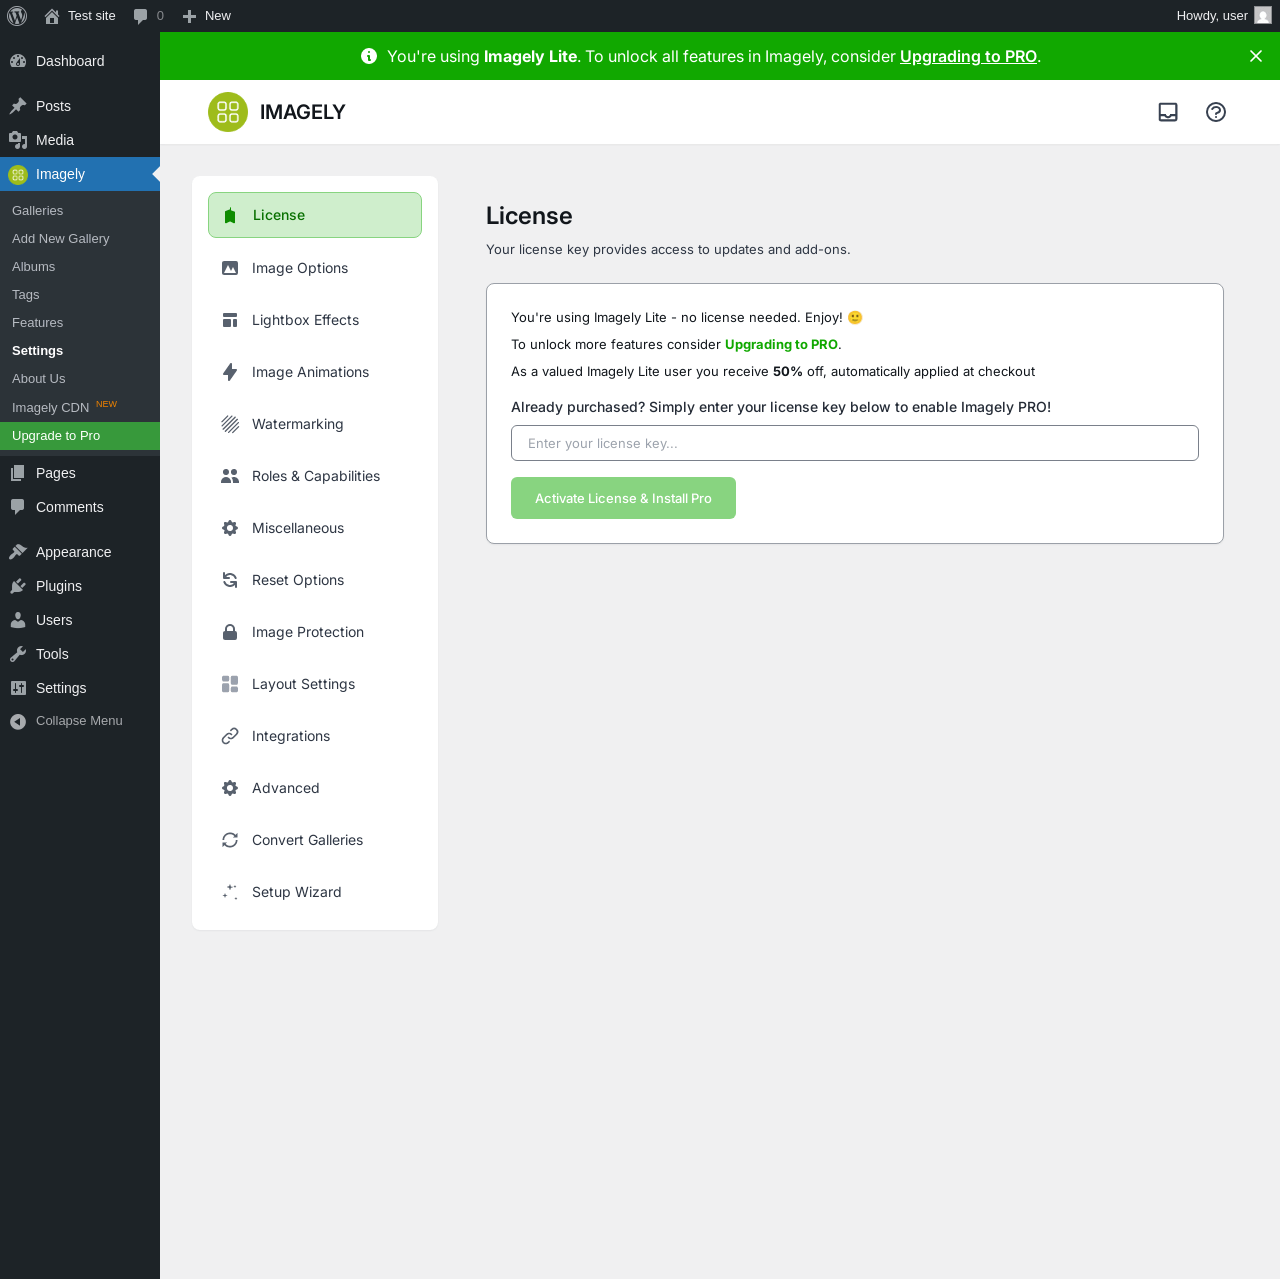Click the Tools wrench icon
The width and height of the screenshot is (1280, 1279).
tap(18, 654)
